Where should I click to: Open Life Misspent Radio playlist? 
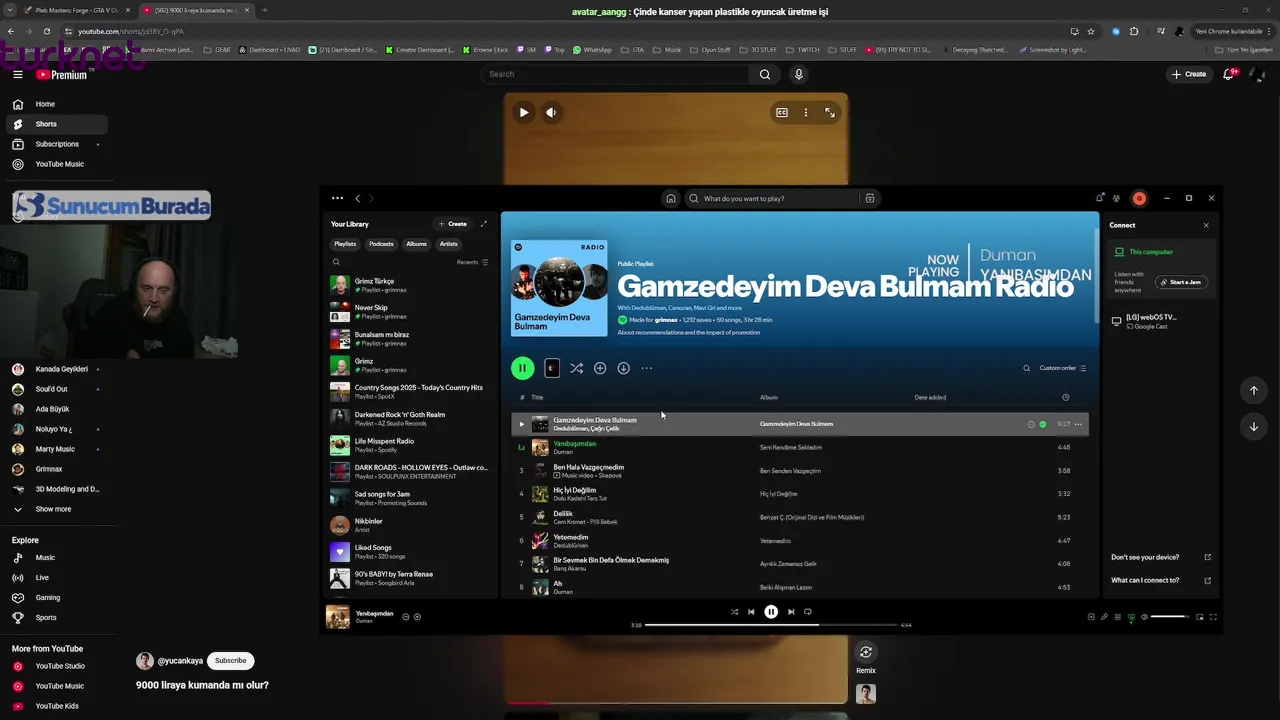click(410, 445)
